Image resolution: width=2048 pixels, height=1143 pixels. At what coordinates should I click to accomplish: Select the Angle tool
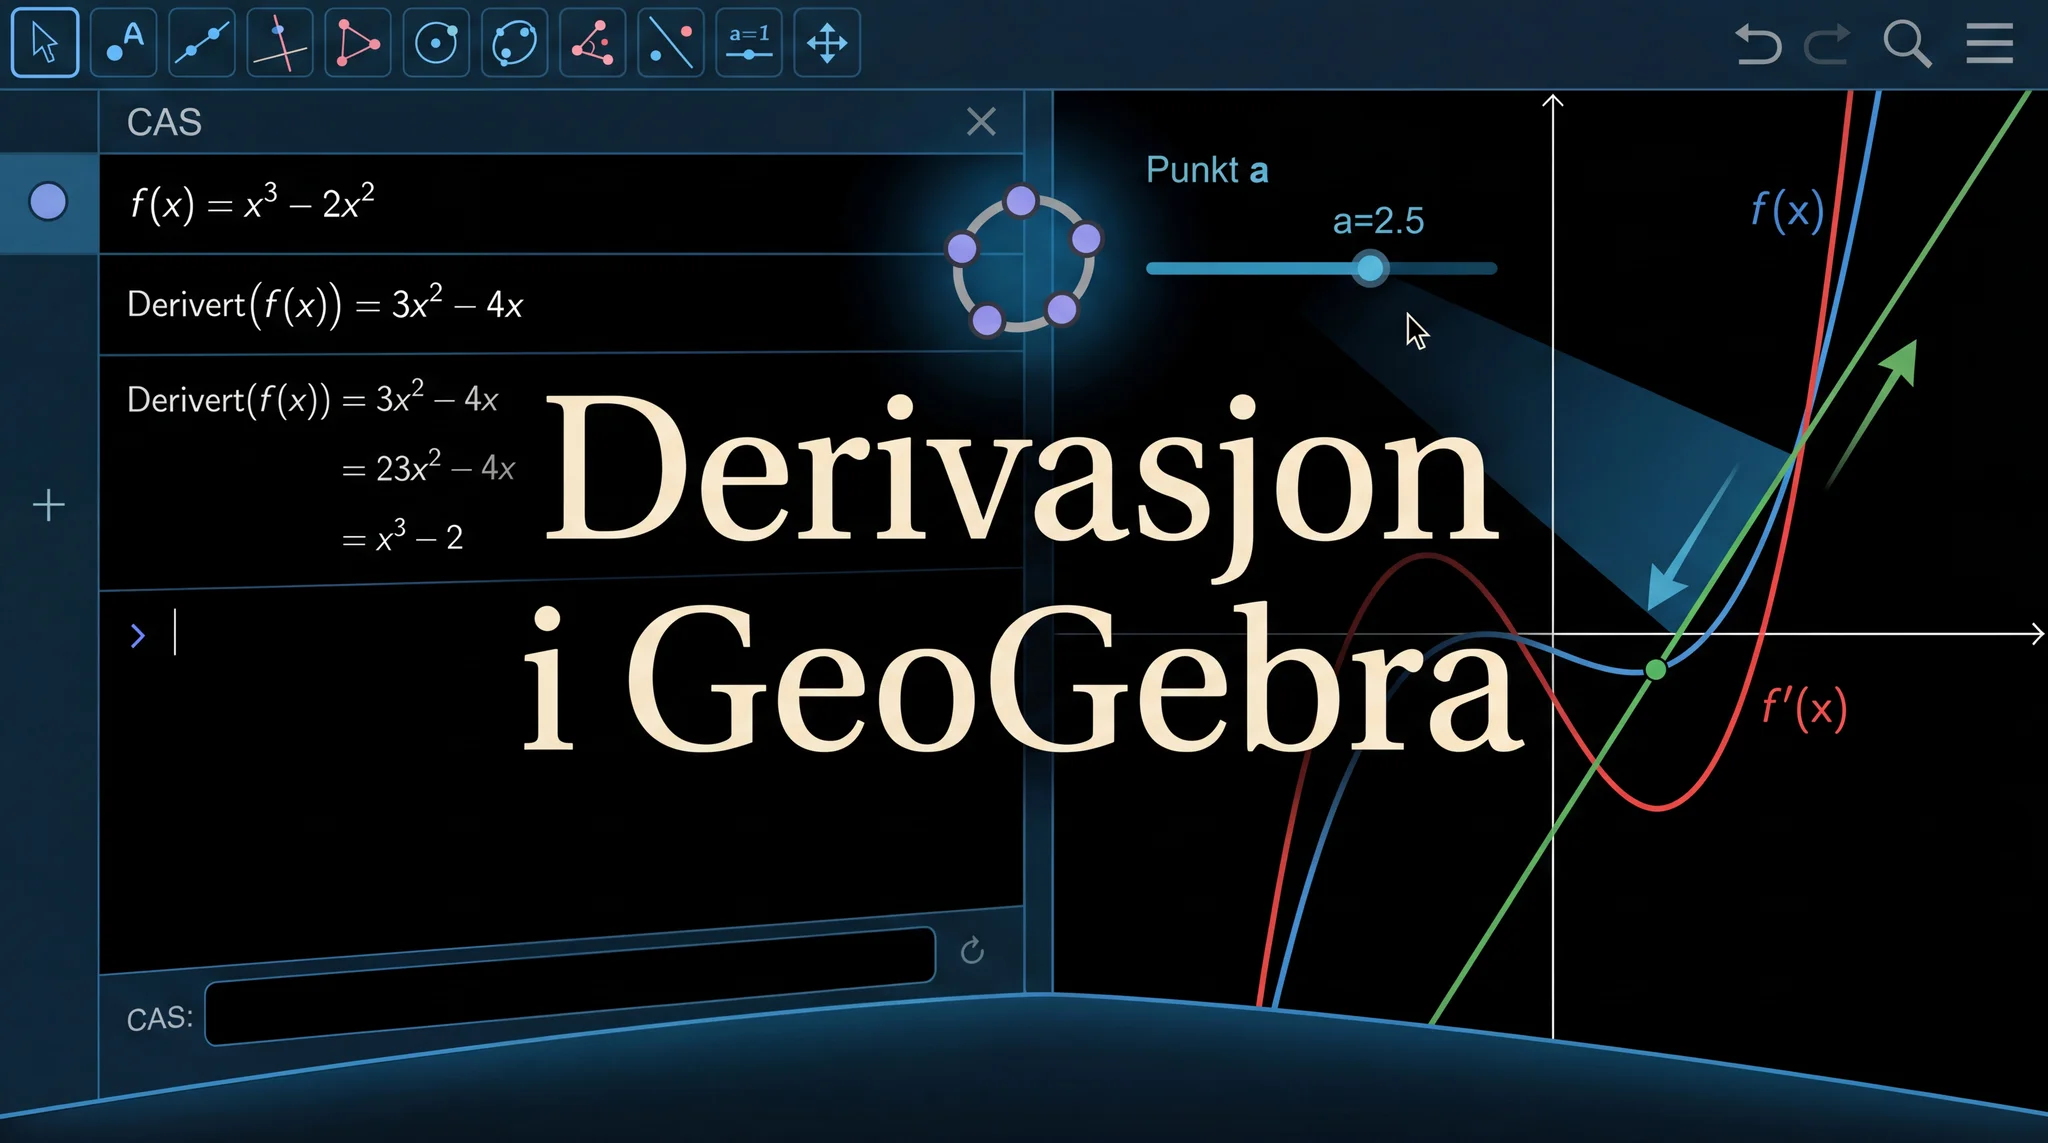tap(592, 42)
